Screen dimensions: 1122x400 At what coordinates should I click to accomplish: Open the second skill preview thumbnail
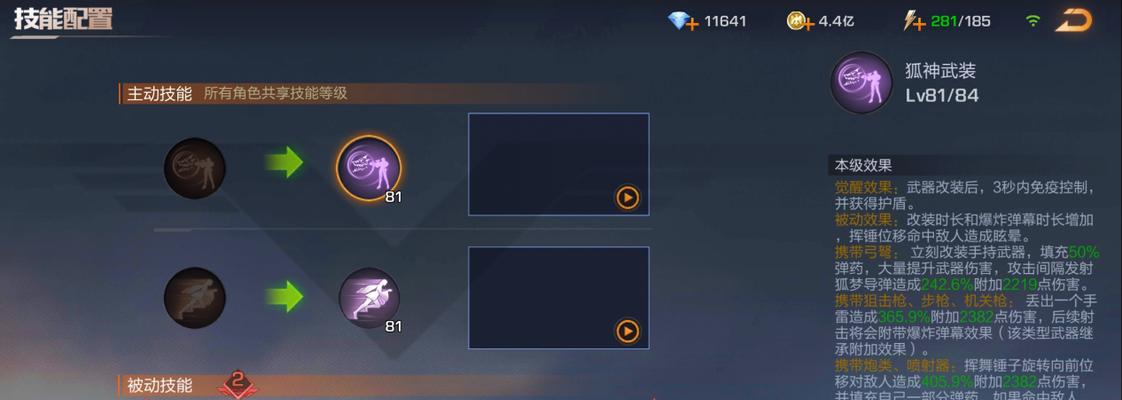(x=559, y=298)
